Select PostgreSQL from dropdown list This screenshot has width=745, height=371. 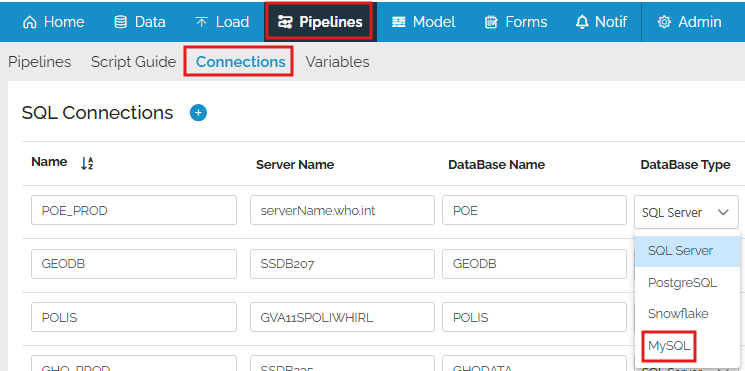688,283
